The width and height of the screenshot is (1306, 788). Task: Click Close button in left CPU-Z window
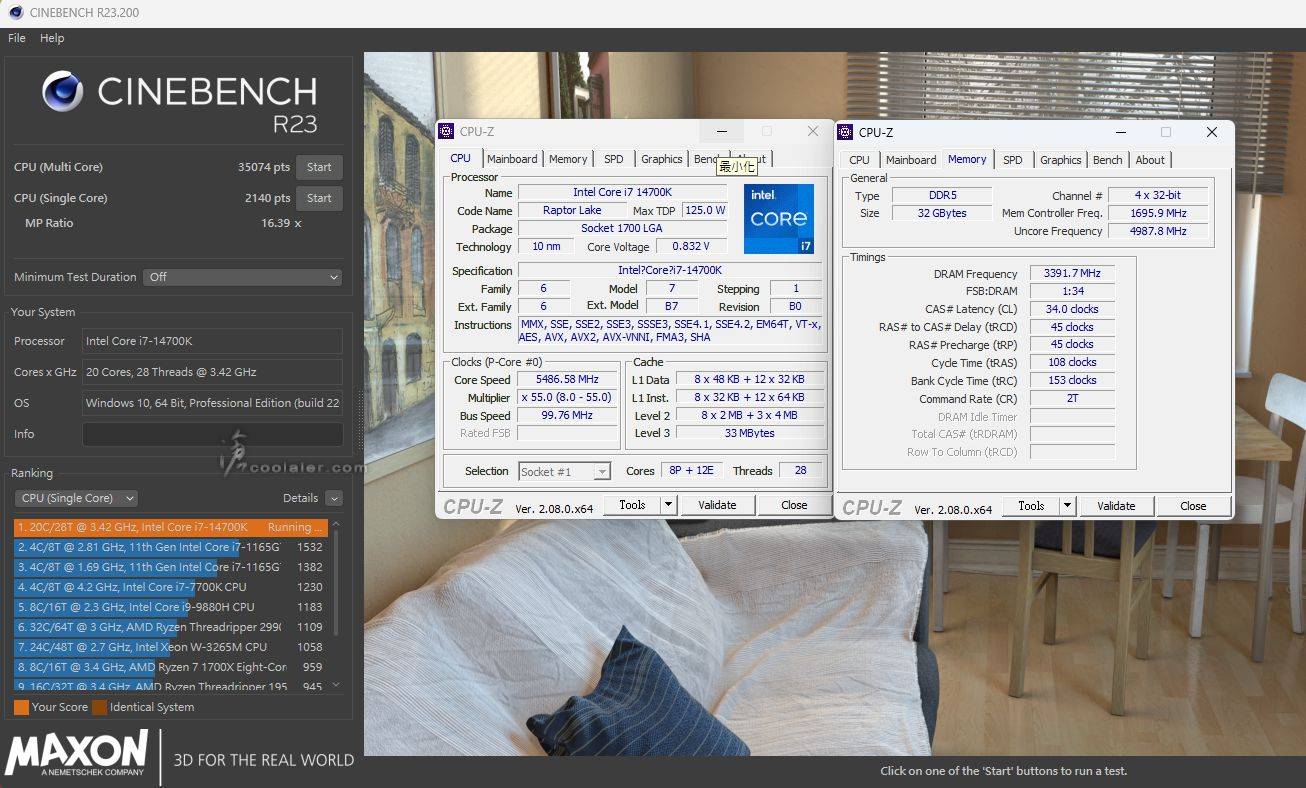[x=794, y=505]
